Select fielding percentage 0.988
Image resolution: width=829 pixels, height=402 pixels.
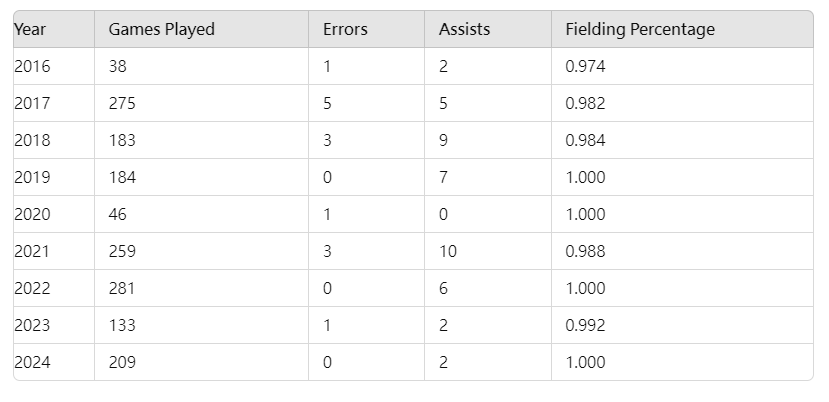coord(585,251)
